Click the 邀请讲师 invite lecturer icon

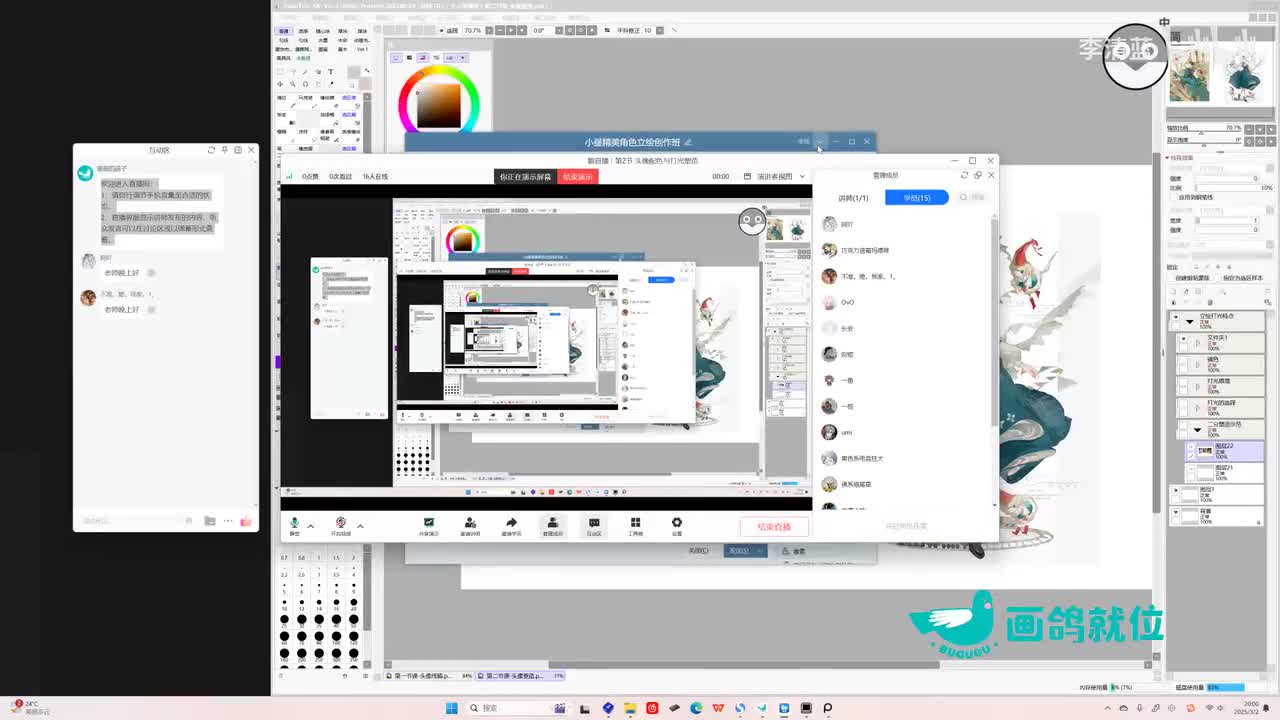470,526
